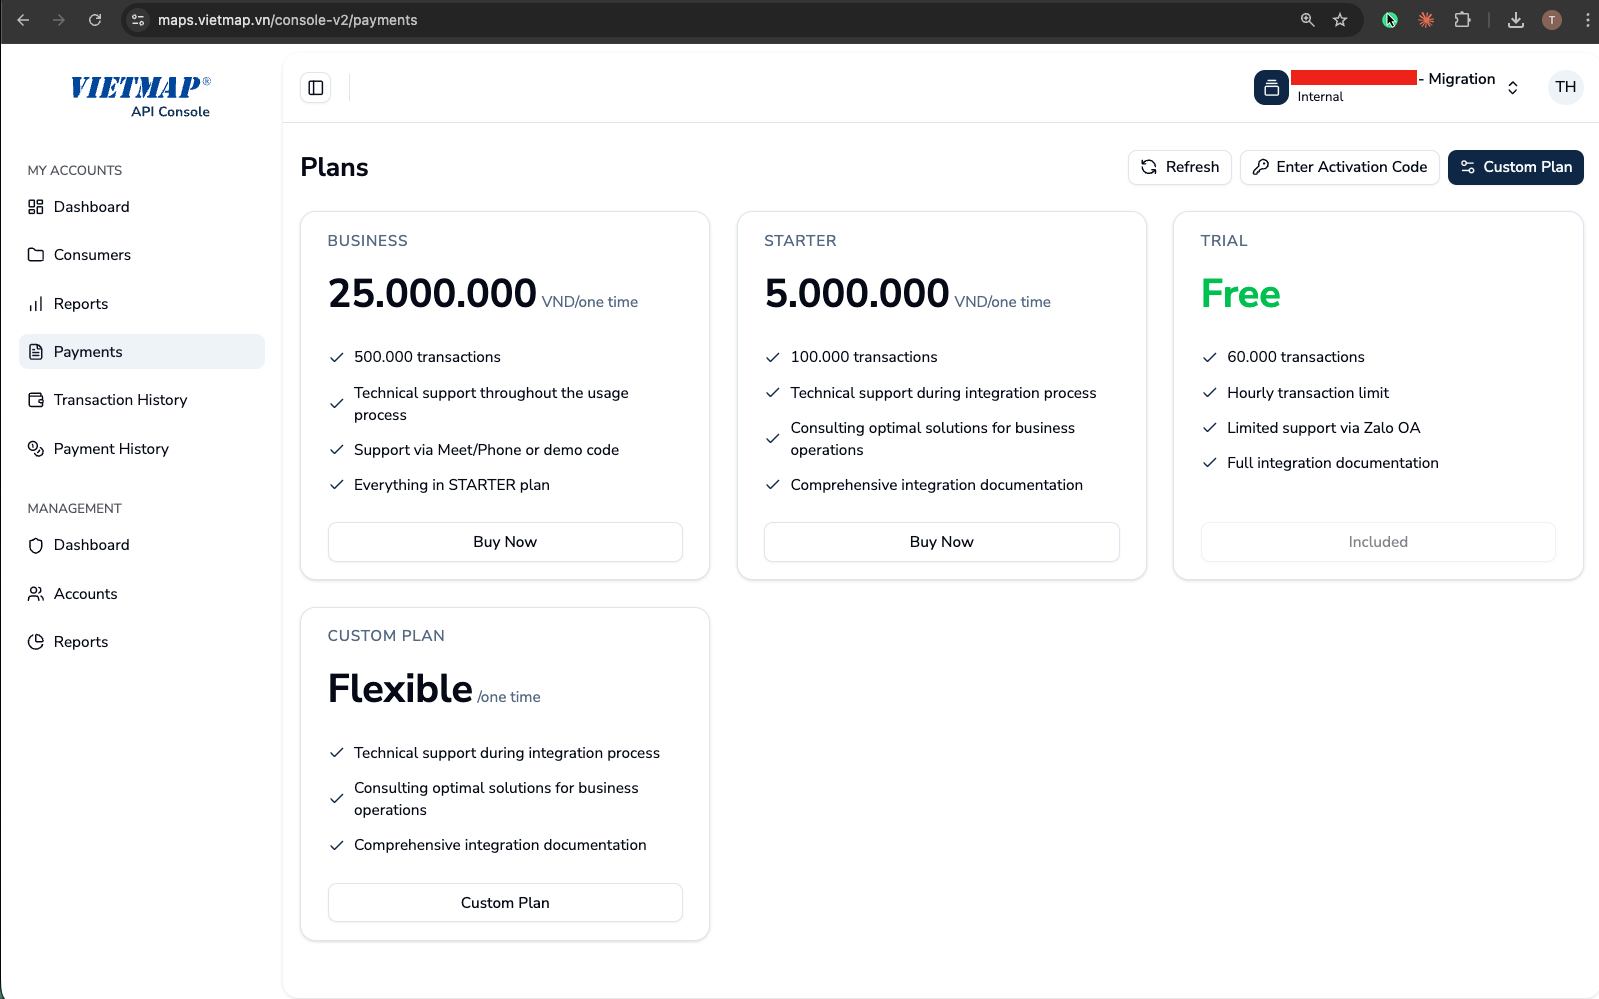Open Dashboard under My Accounts
1599x999 pixels.
pyautogui.click(x=91, y=207)
